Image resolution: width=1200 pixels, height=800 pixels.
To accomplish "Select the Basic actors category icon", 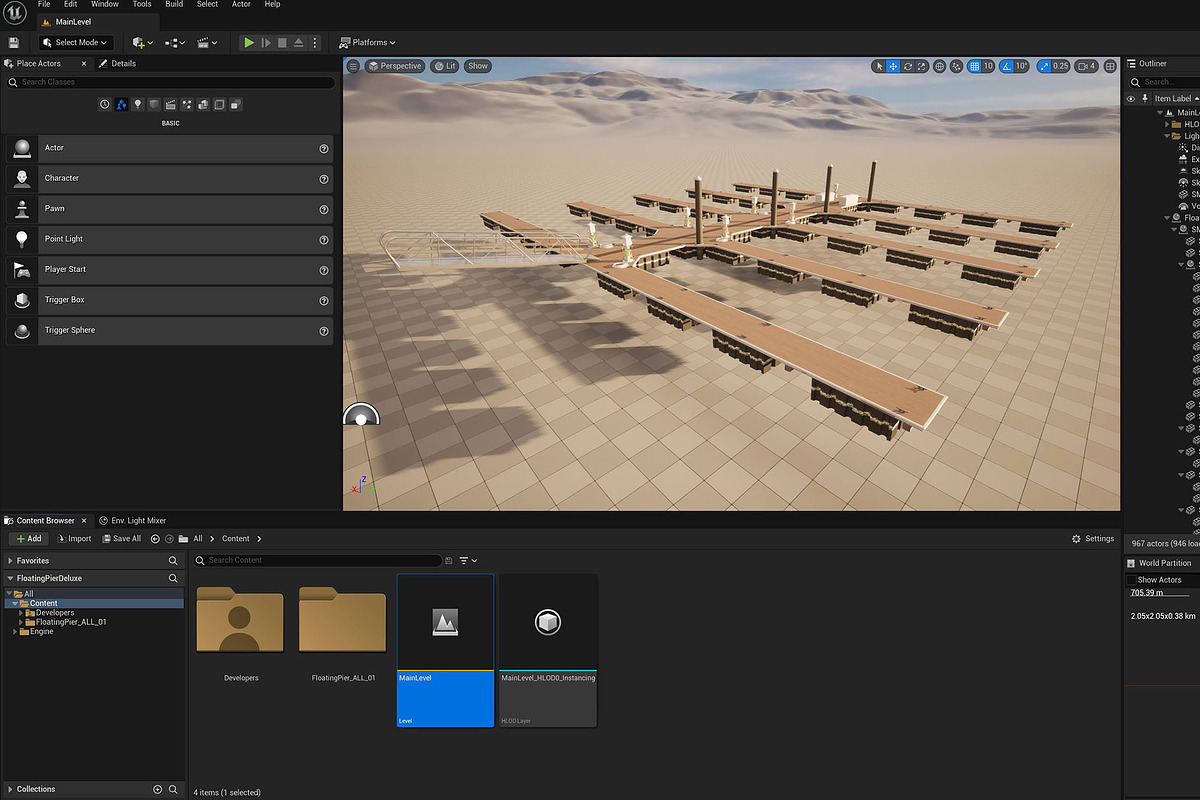I will point(121,104).
